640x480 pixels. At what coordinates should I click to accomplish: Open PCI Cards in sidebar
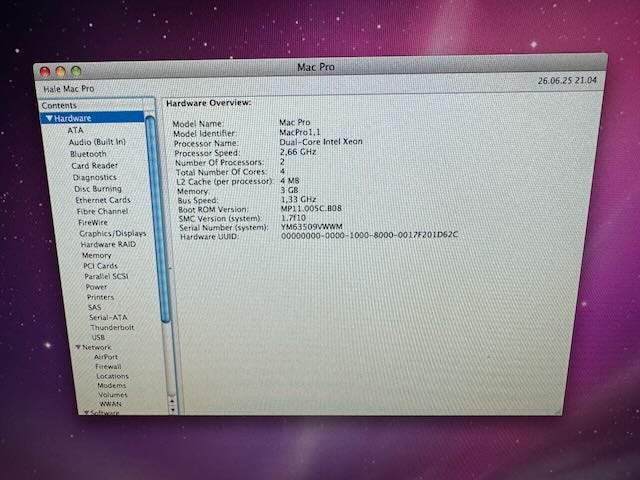pos(100,266)
